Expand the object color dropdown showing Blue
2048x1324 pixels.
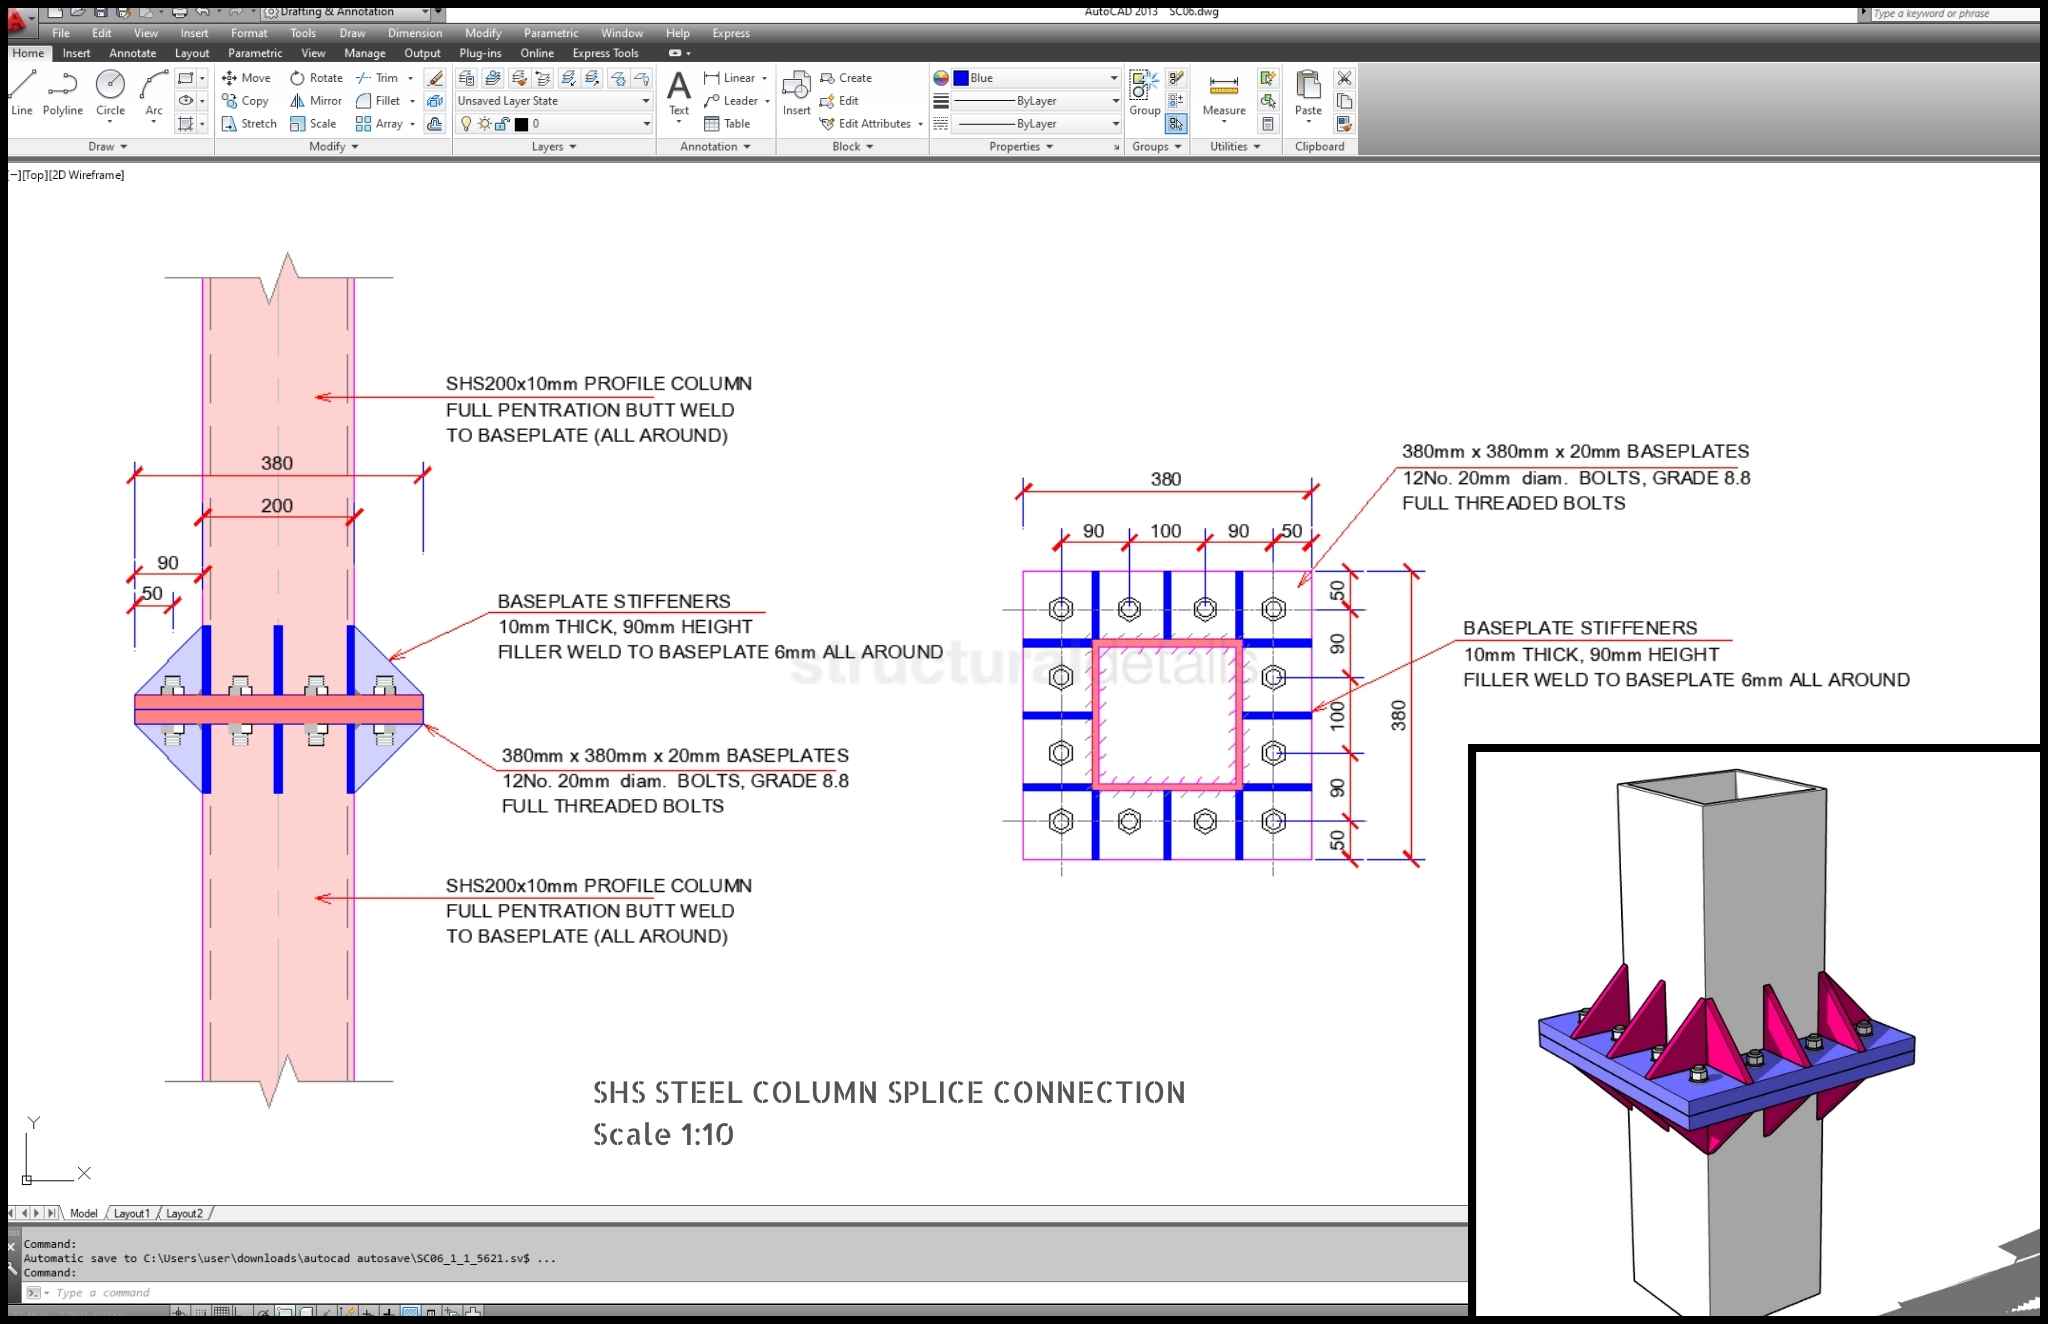pos(1113,77)
